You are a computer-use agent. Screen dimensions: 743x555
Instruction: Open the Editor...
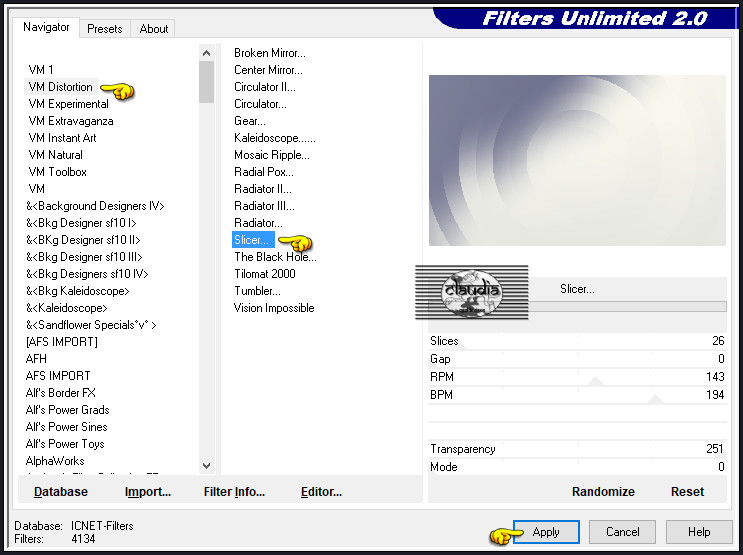[x=321, y=492]
